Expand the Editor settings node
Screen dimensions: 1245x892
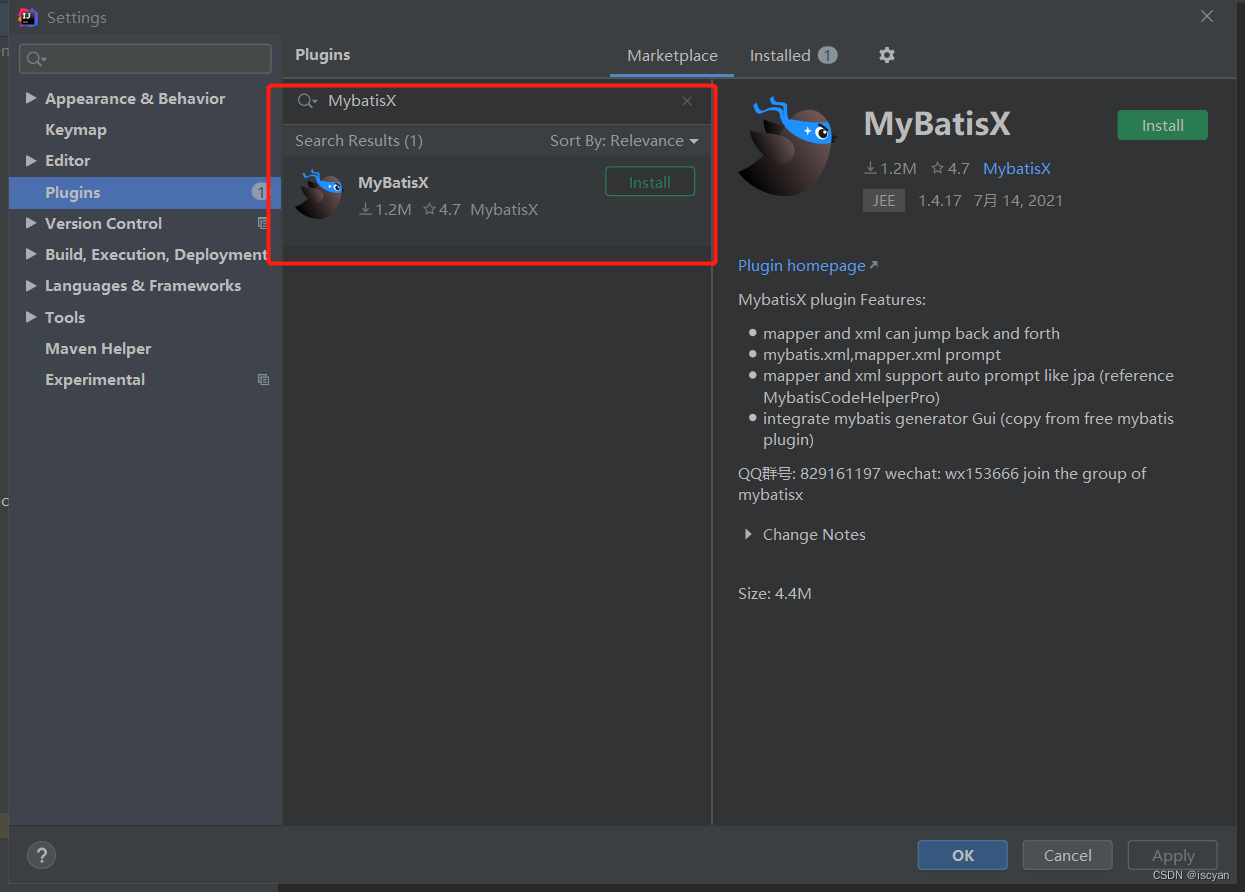click(x=31, y=160)
